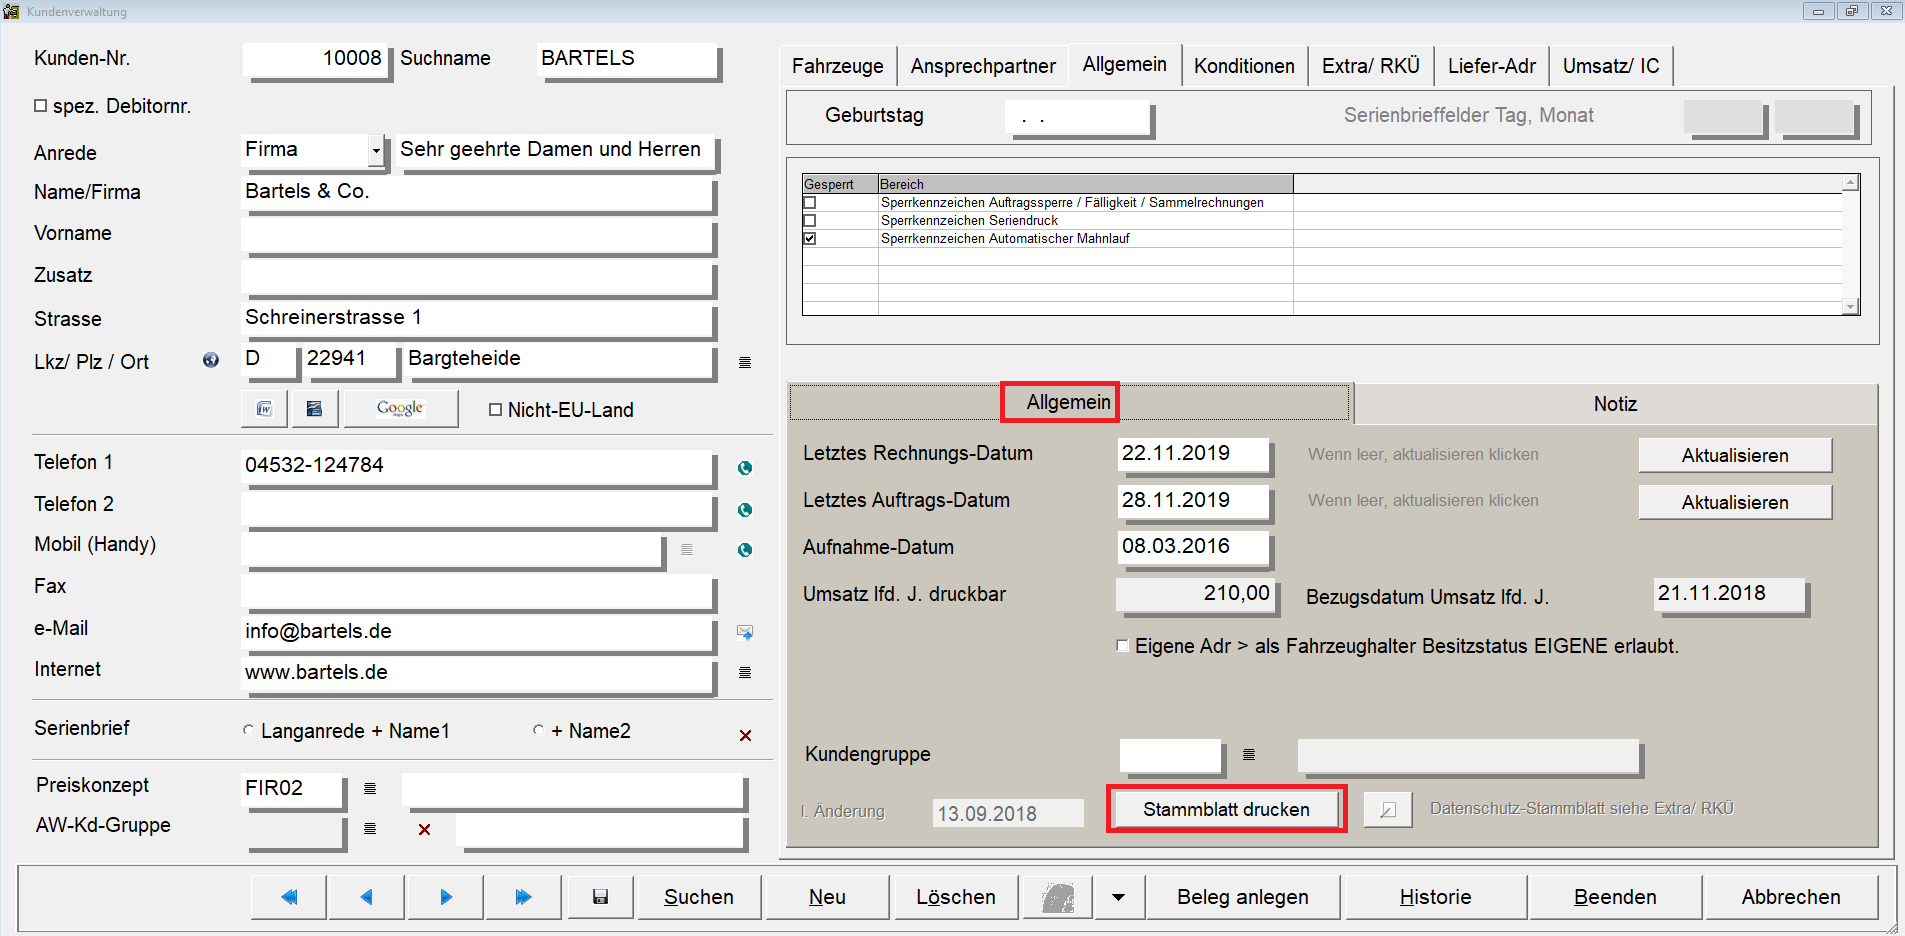Click the Suchen button

pyautogui.click(x=699, y=897)
